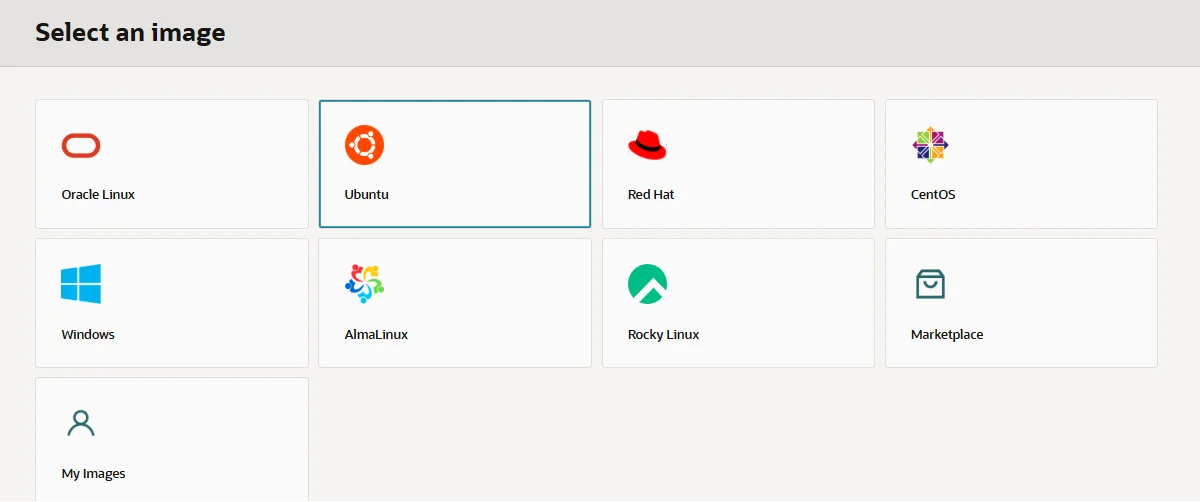The width and height of the screenshot is (1200, 502).
Task: Click the Ubuntu orange circle logo
Action: pos(364,145)
